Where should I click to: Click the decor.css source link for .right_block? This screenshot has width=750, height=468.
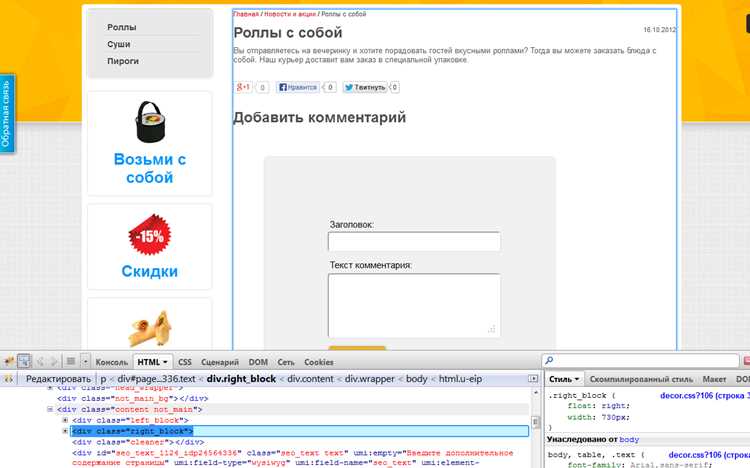[705, 396]
